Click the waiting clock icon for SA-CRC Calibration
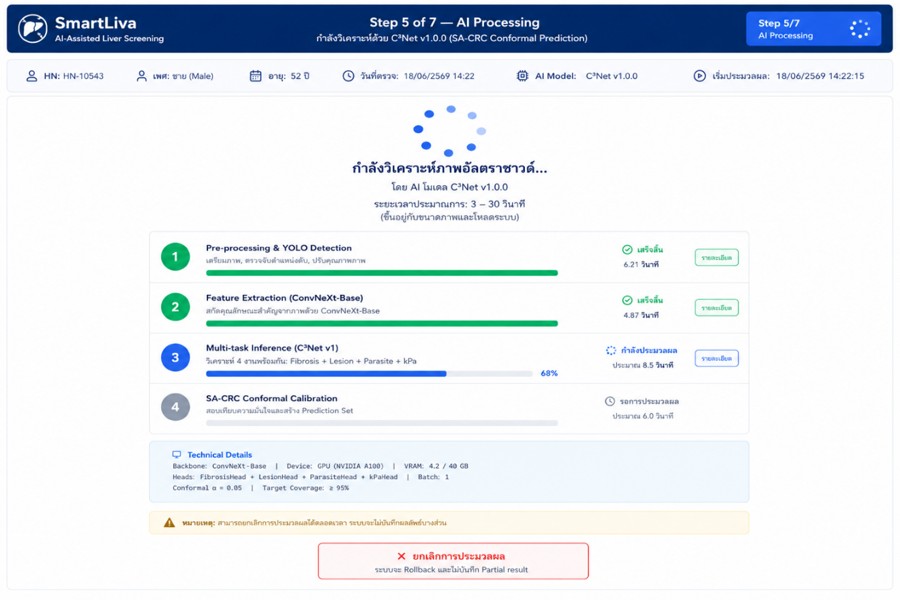The image size is (900, 600). point(610,401)
